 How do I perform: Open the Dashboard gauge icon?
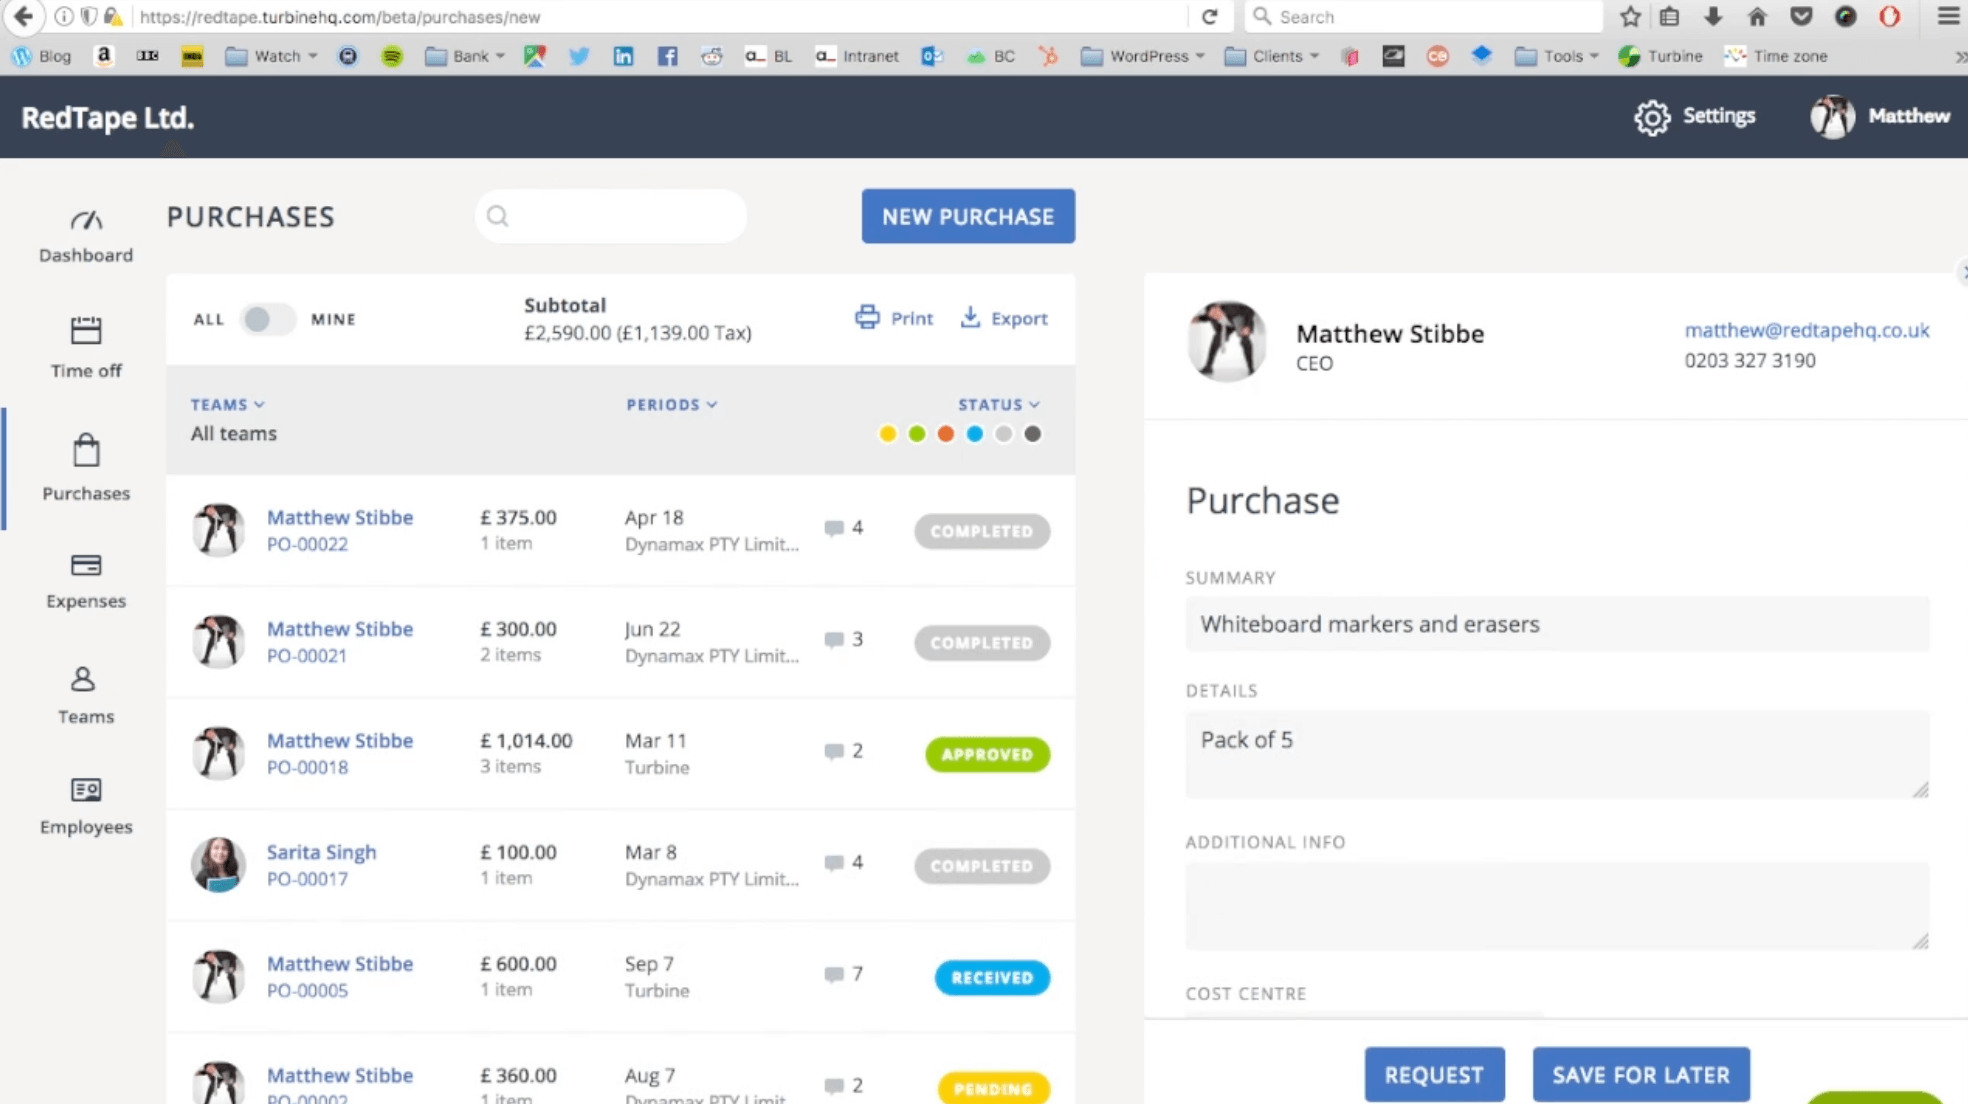tap(86, 220)
